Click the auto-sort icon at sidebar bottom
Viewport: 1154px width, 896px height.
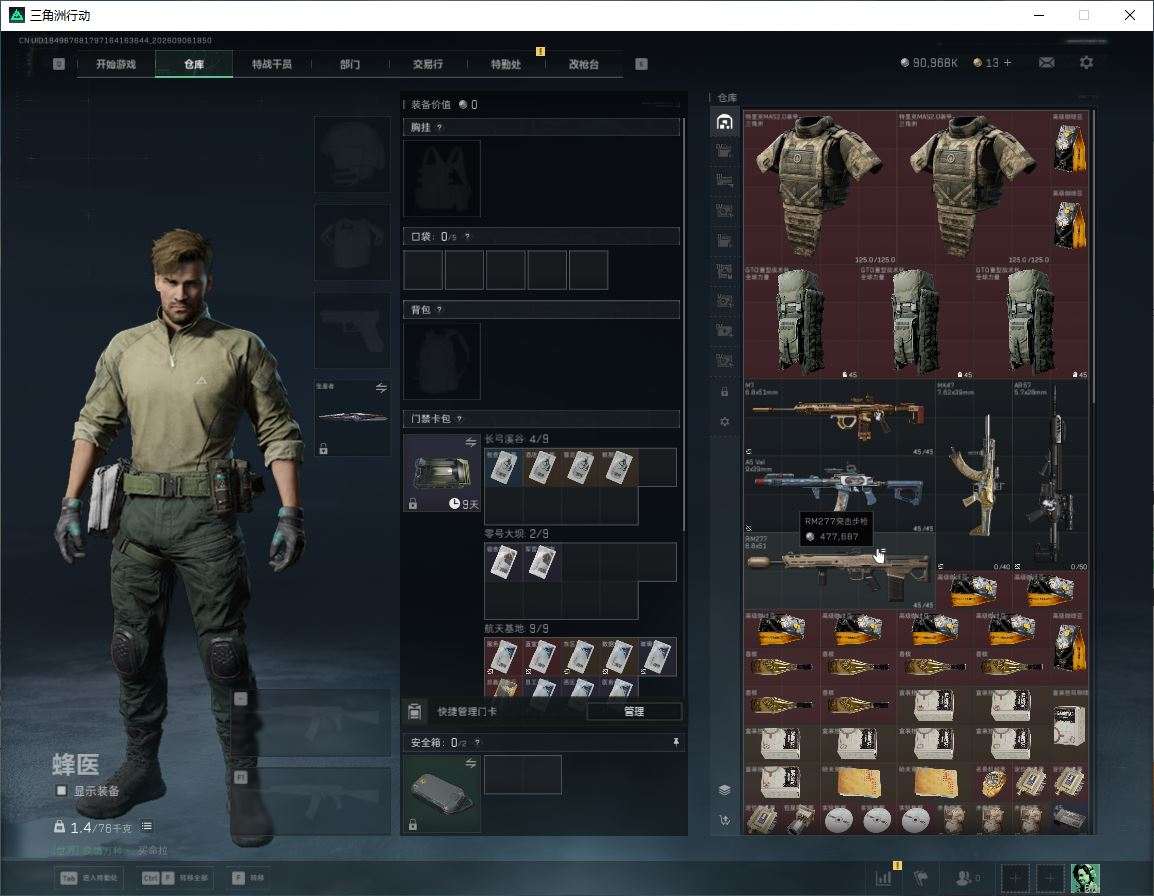(724, 819)
